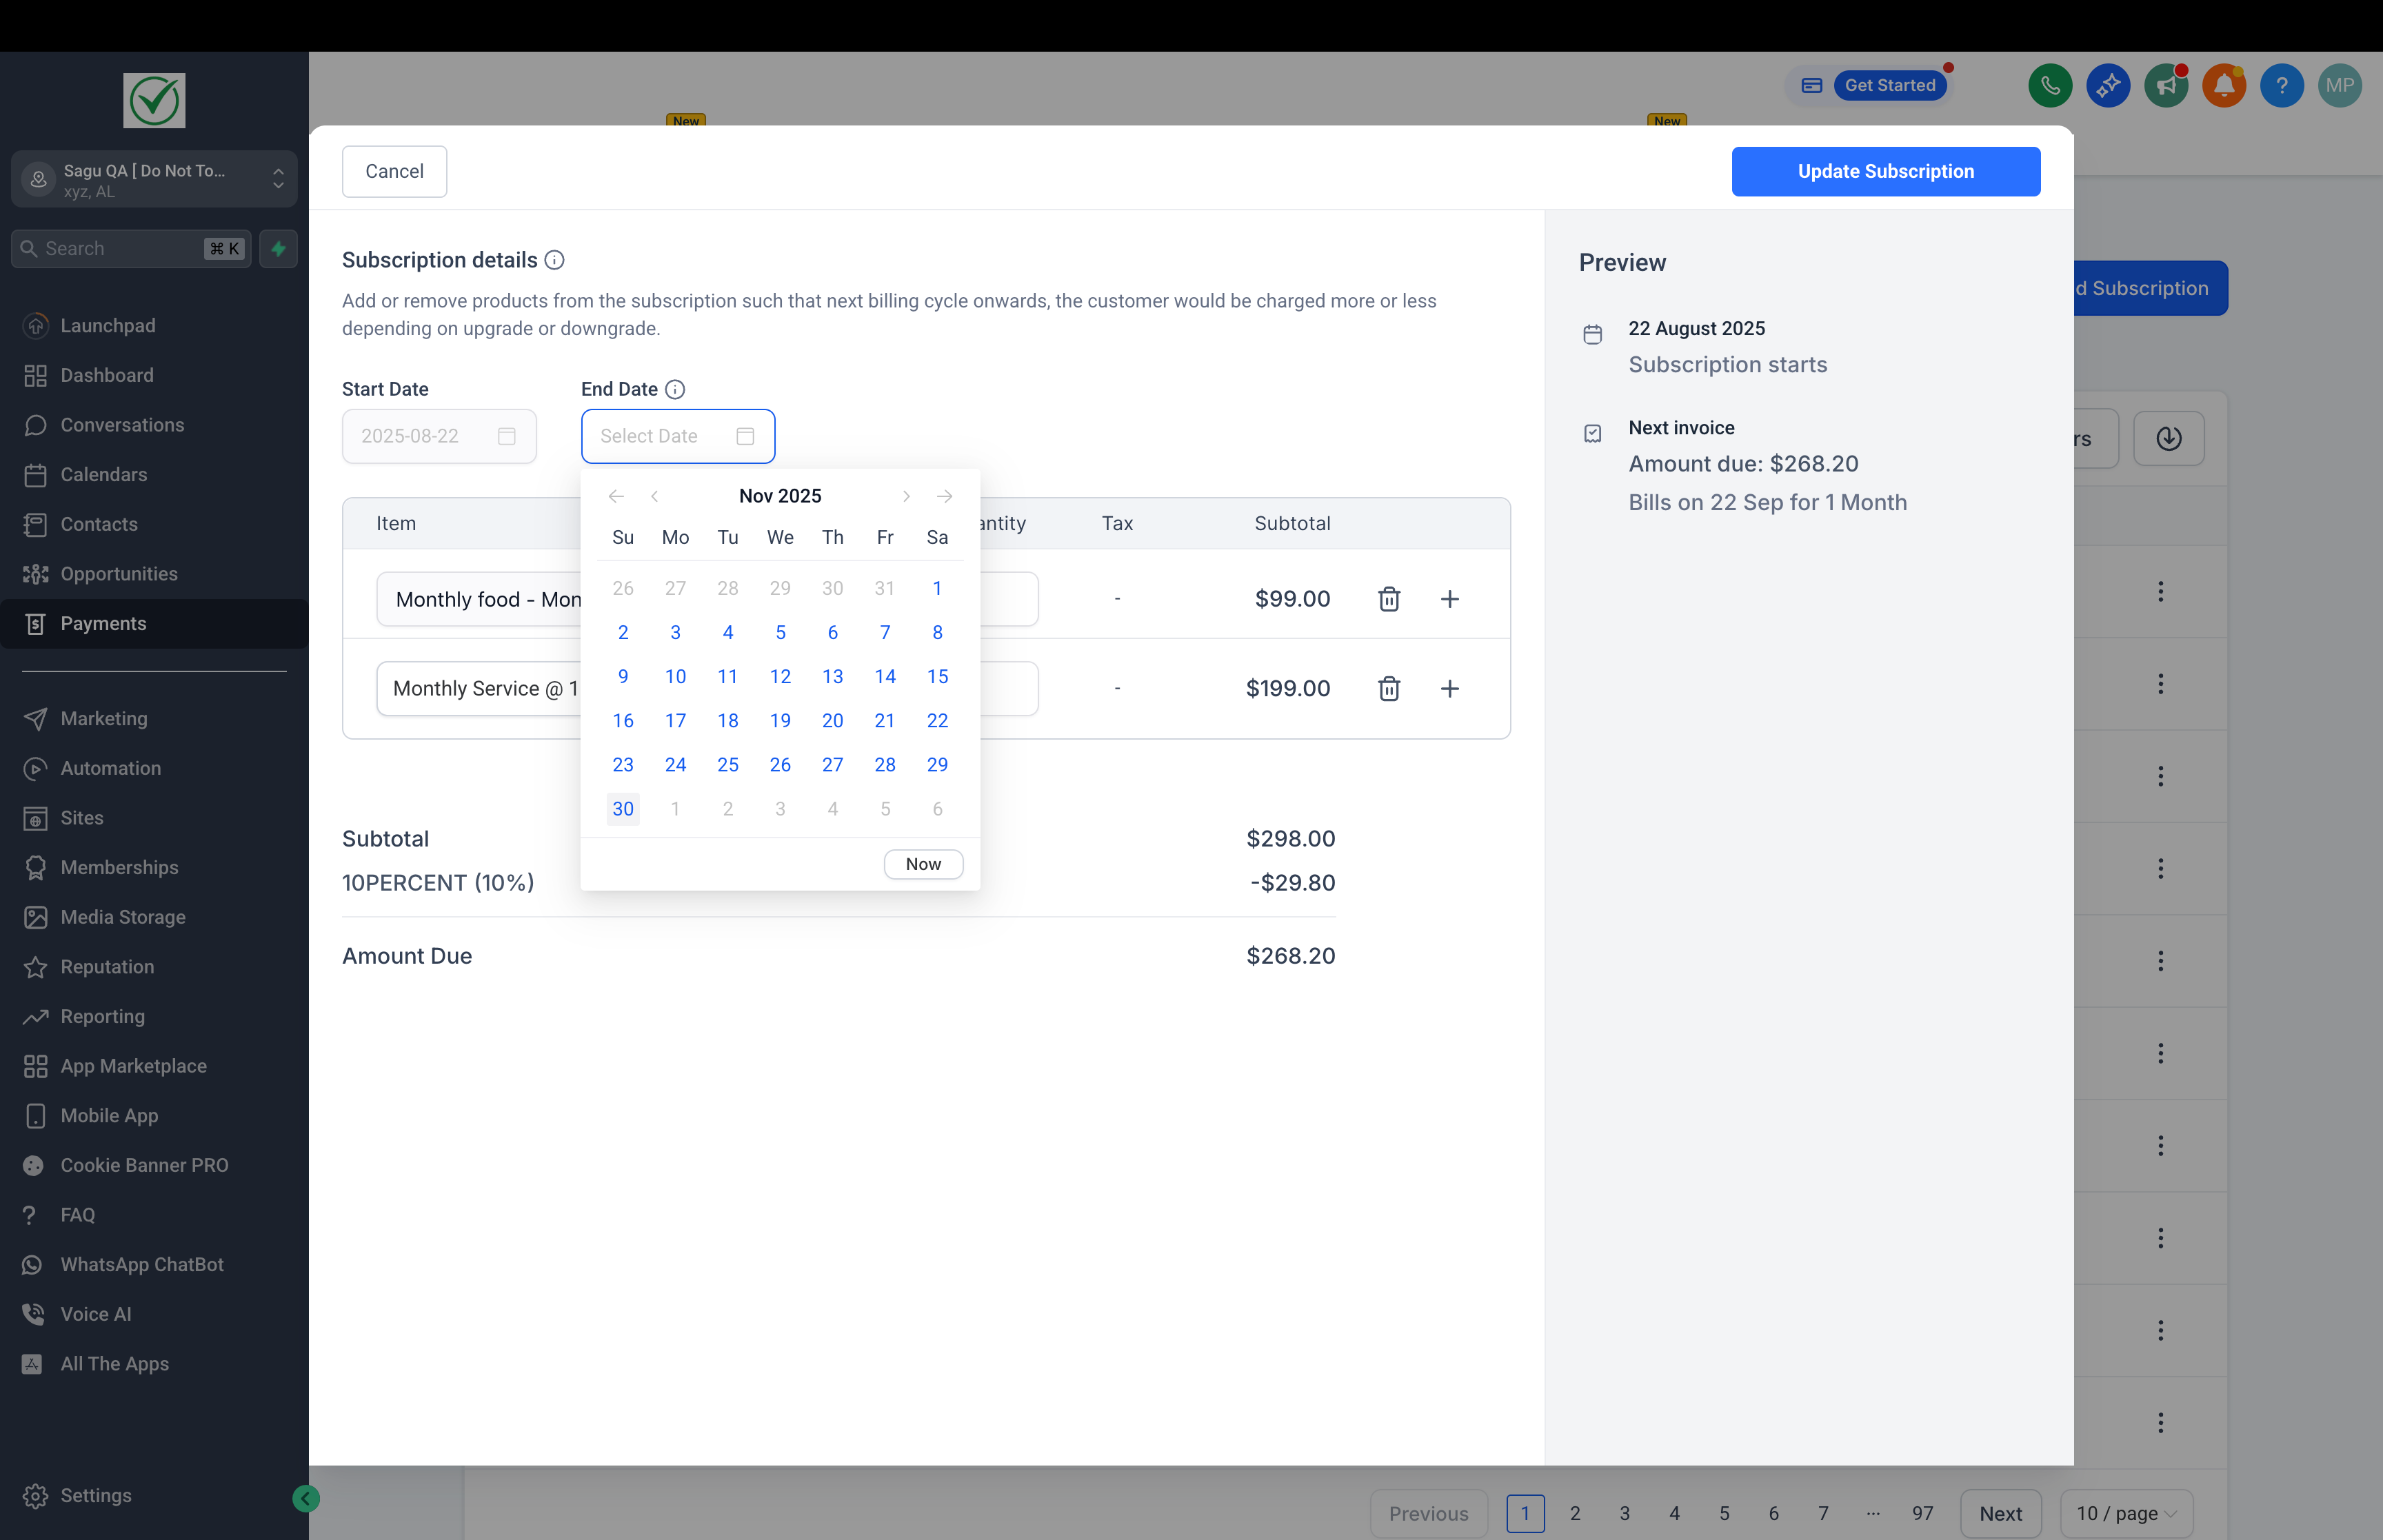
Task: Open the 10 per page selector
Action: [x=2126, y=1513]
